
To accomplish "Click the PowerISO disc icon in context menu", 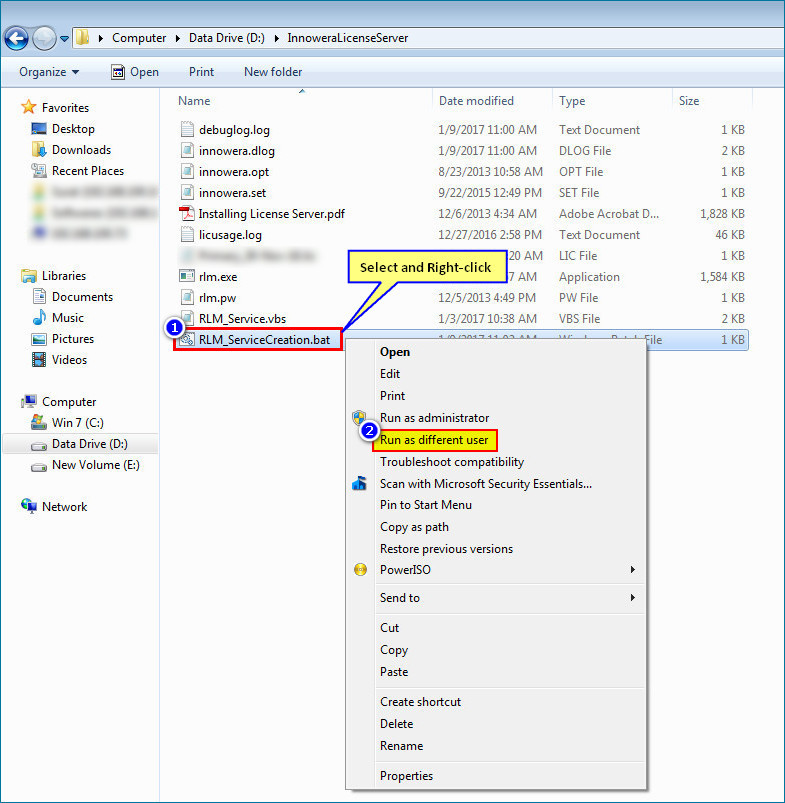I will 360,570.
